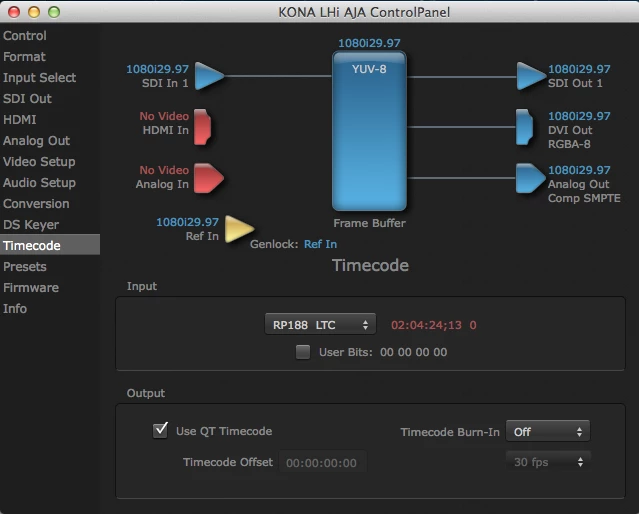The image size is (639, 514).
Task: Open the Info section
Action: point(50,309)
